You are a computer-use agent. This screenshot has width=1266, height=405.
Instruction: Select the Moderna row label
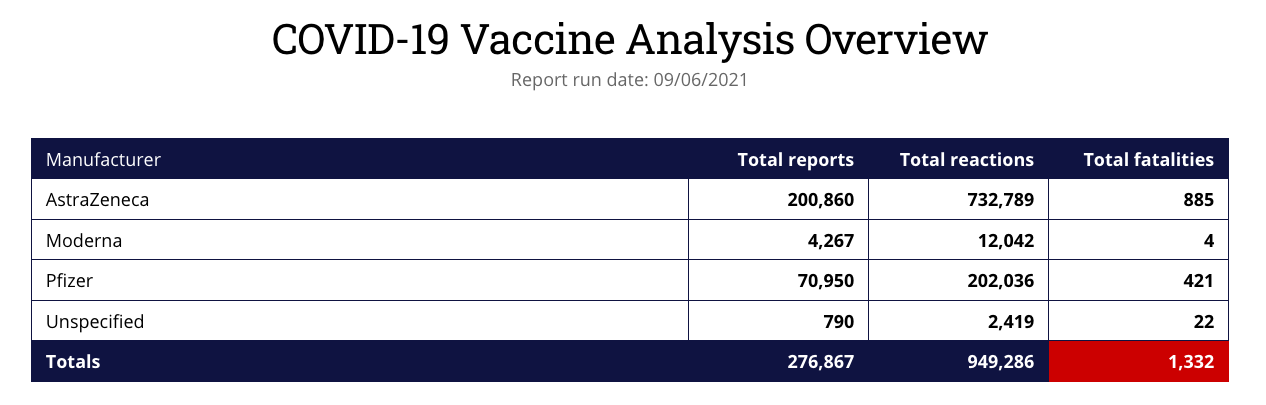[84, 240]
